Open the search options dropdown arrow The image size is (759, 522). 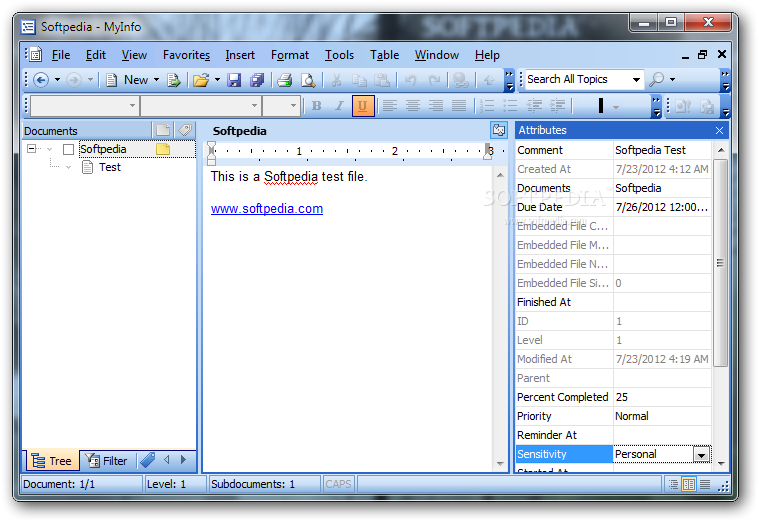tap(672, 79)
